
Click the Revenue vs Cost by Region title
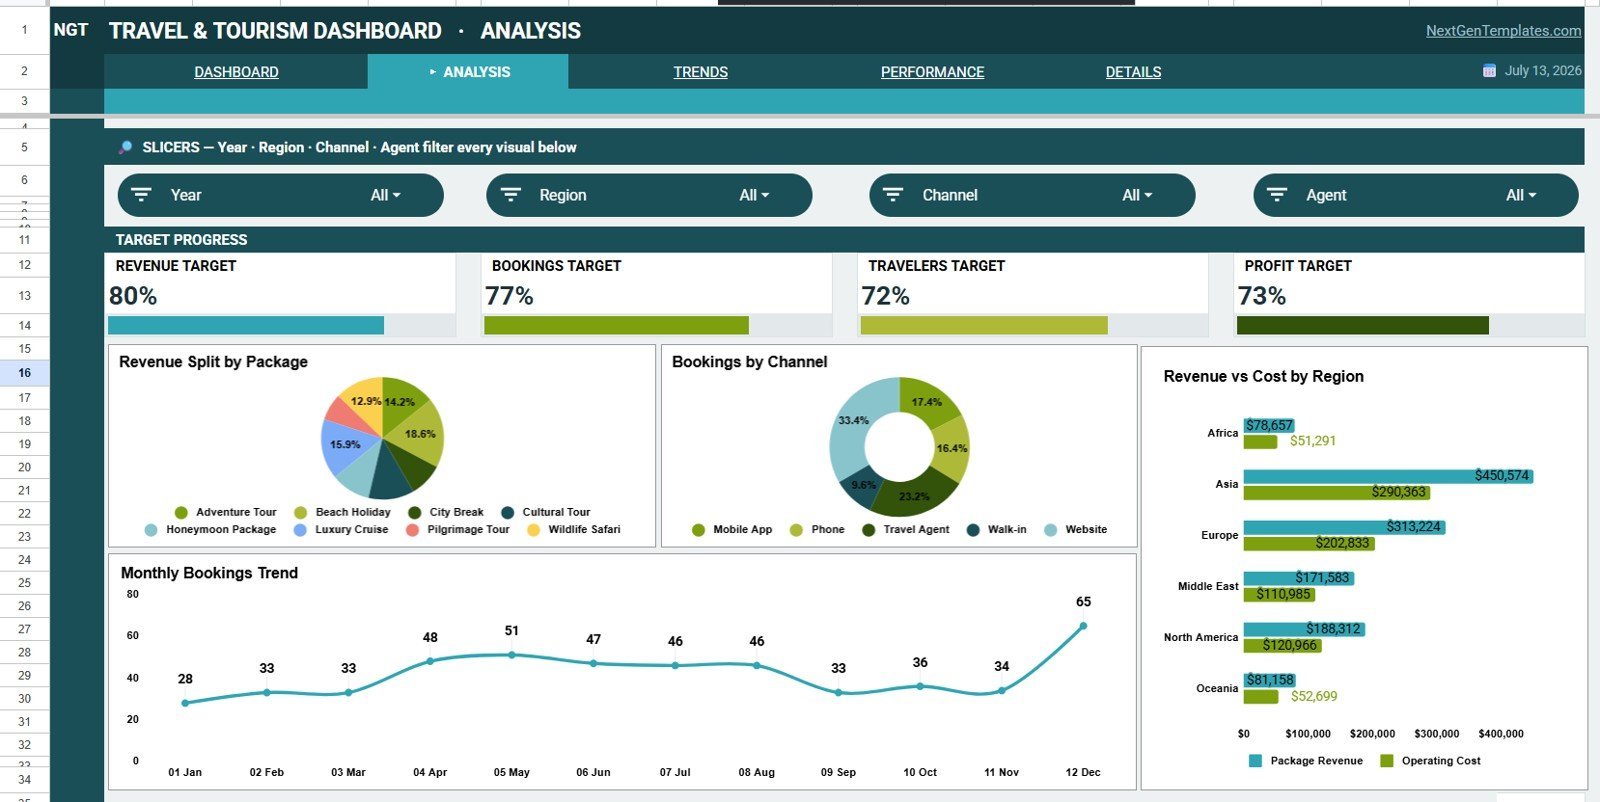click(1263, 376)
